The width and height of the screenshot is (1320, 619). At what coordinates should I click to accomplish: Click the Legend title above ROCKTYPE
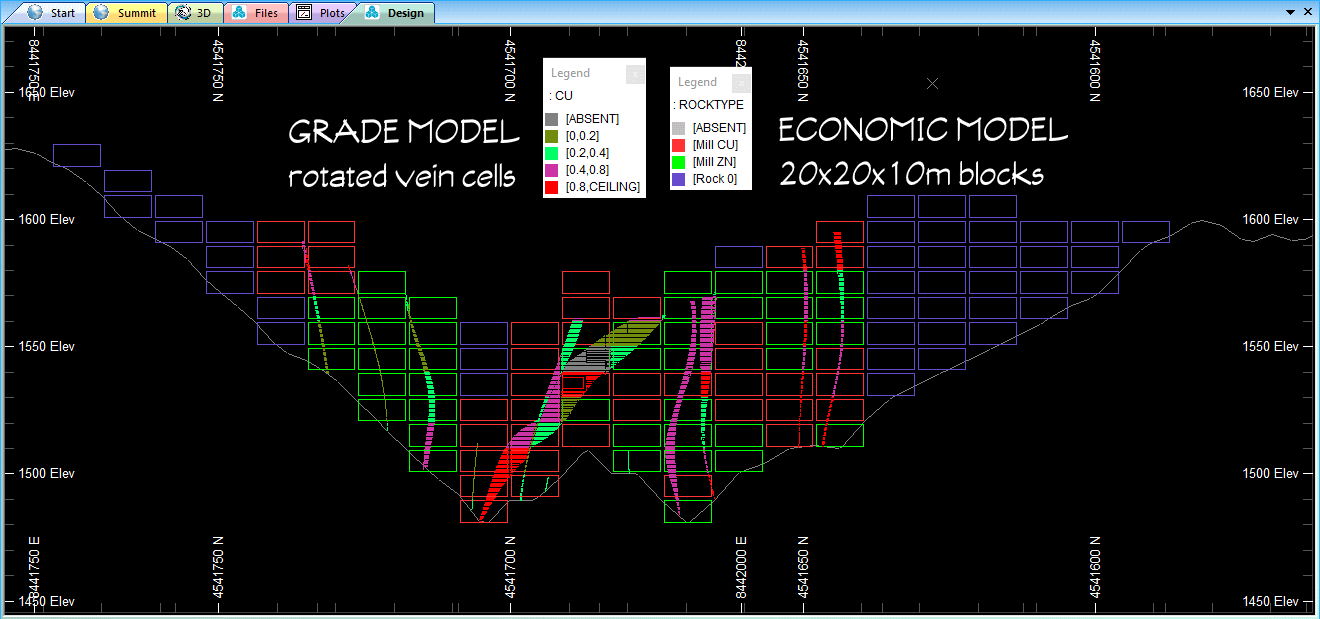pos(697,82)
